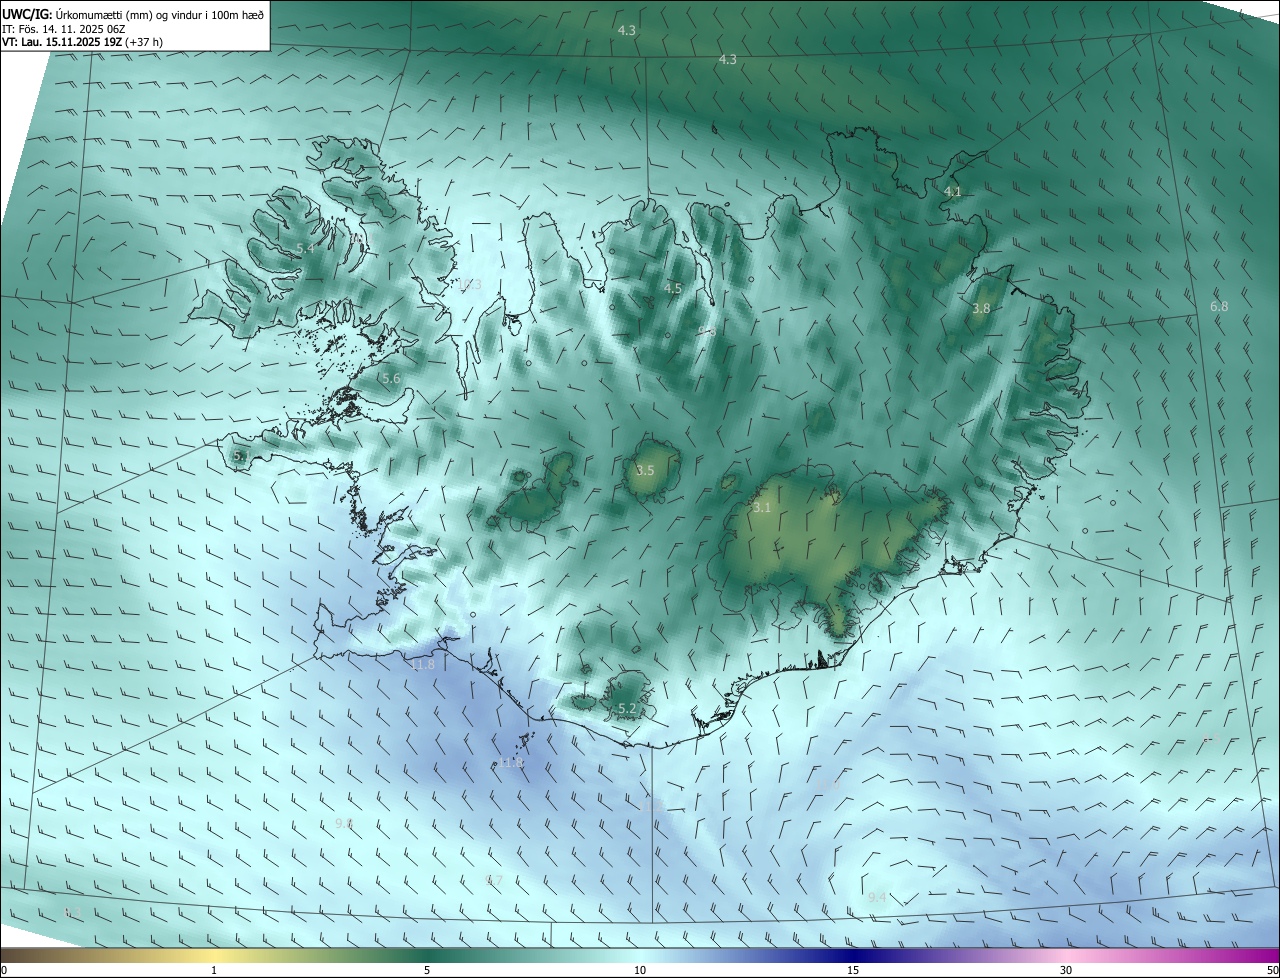
Task: Click the 4.1 value label on the map
Action: tap(952, 191)
